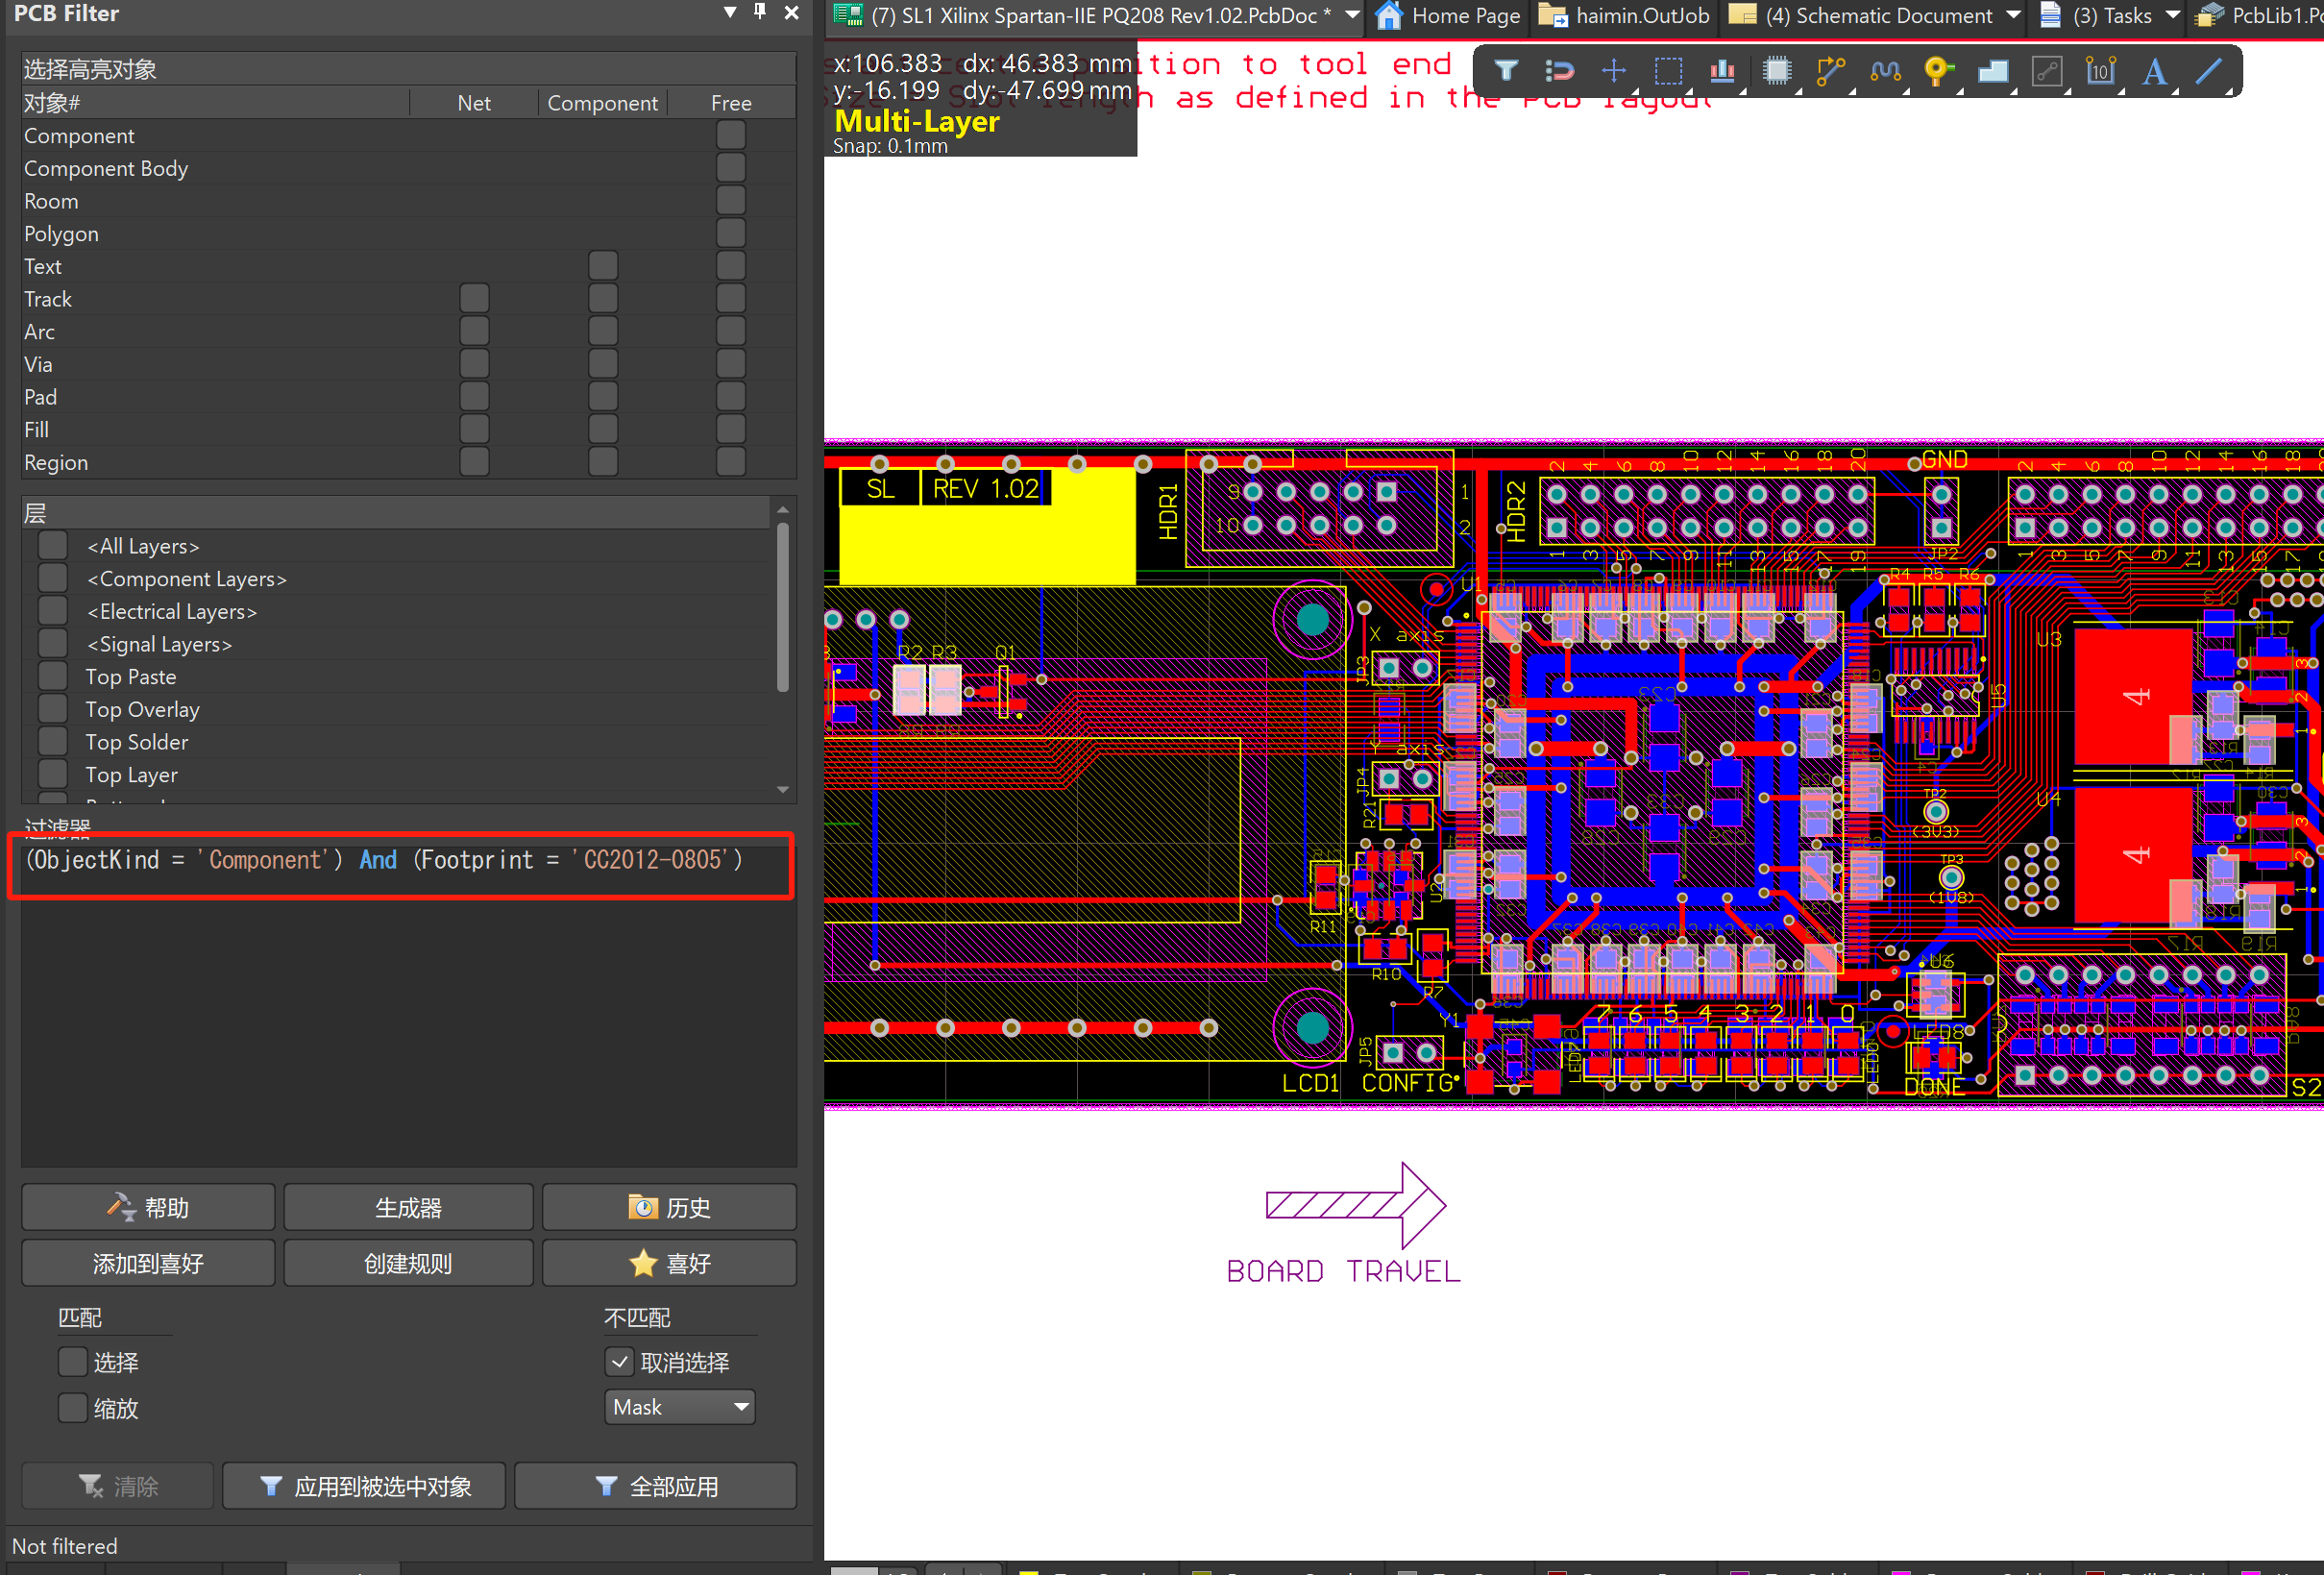Choose the dashed rectangle selection tool
The width and height of the screenshot is (2324, 1575).
coord(1667,70)
